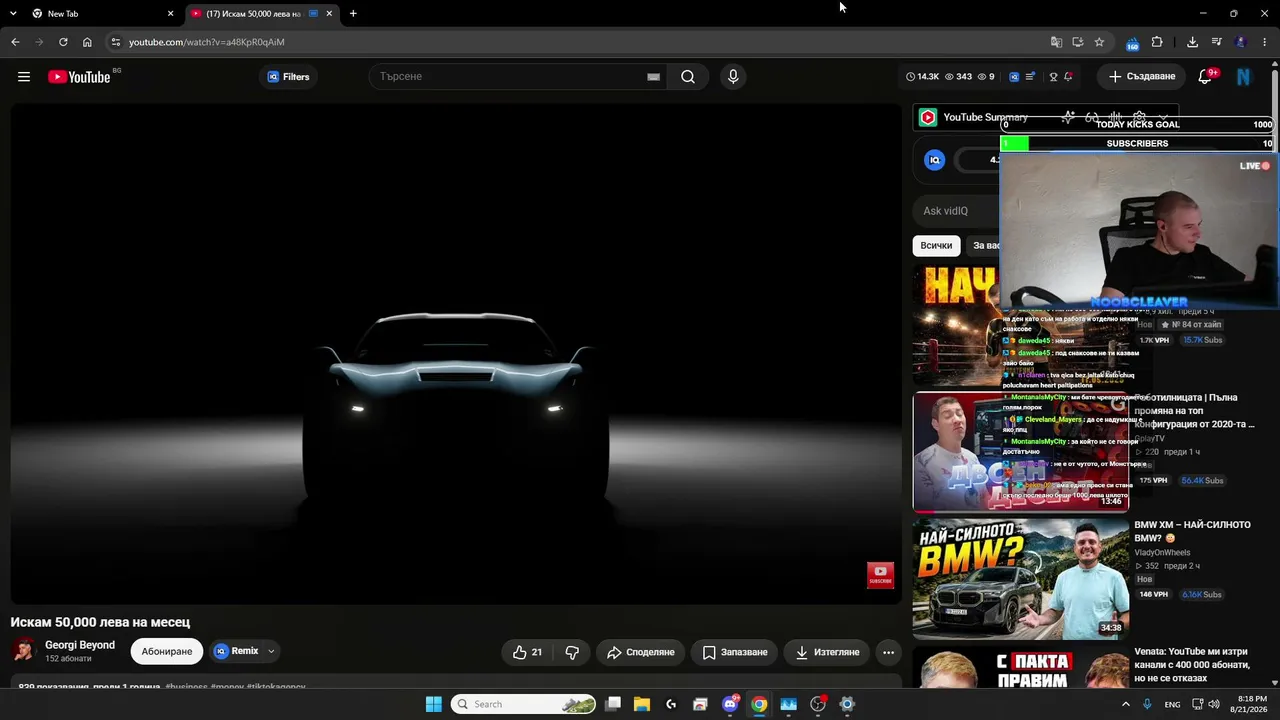Open the media controls icon
The height and width of the screenshot is (720, 1280).
(x=1217, y=42)
